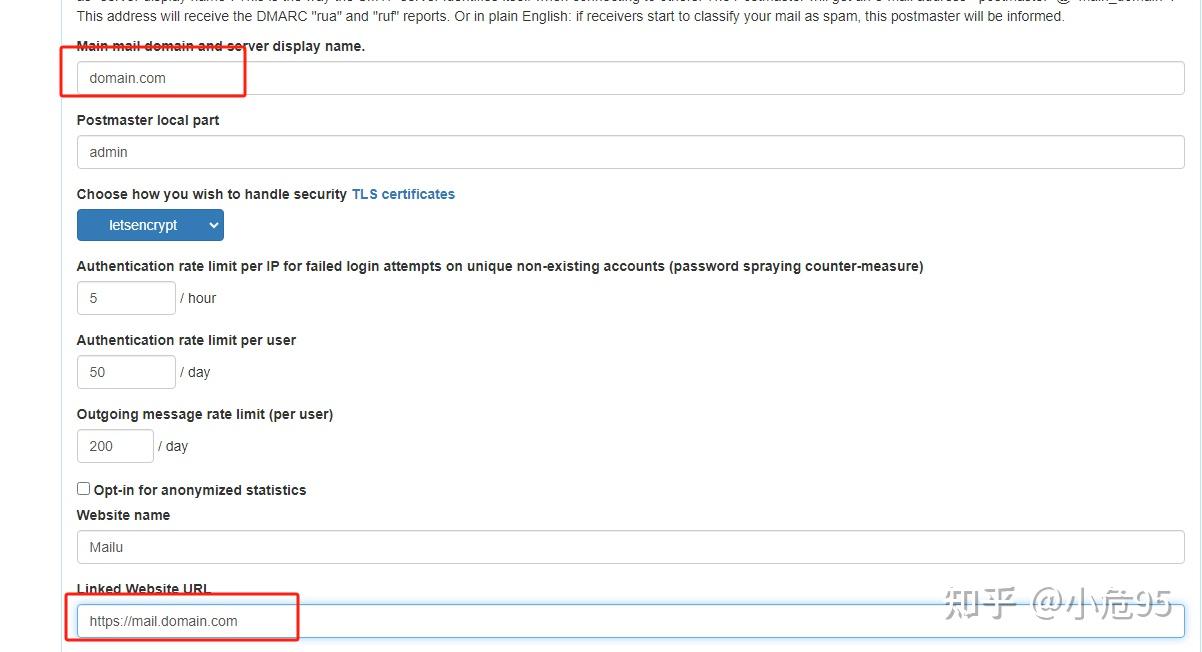Click the Zhihu watermark logo
The image size is (1202, 652).
[981, 603]
